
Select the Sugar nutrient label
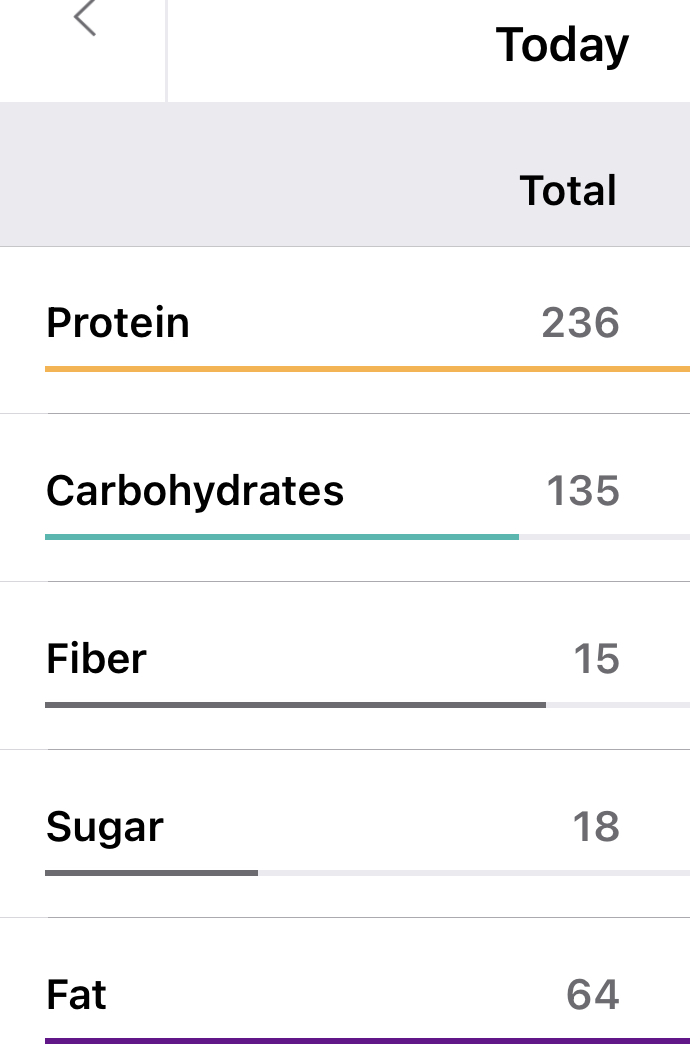pyautogui.click(x=105, y=827)
